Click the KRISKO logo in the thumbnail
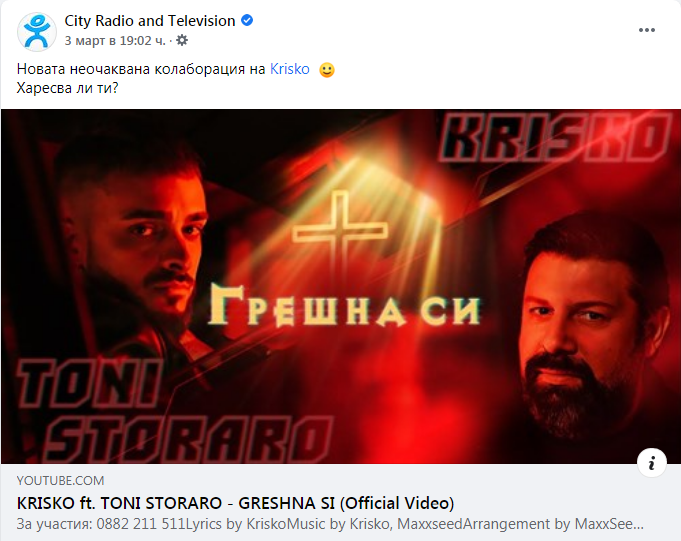Screen dimensions: 681x541 (x=554, y=138)
